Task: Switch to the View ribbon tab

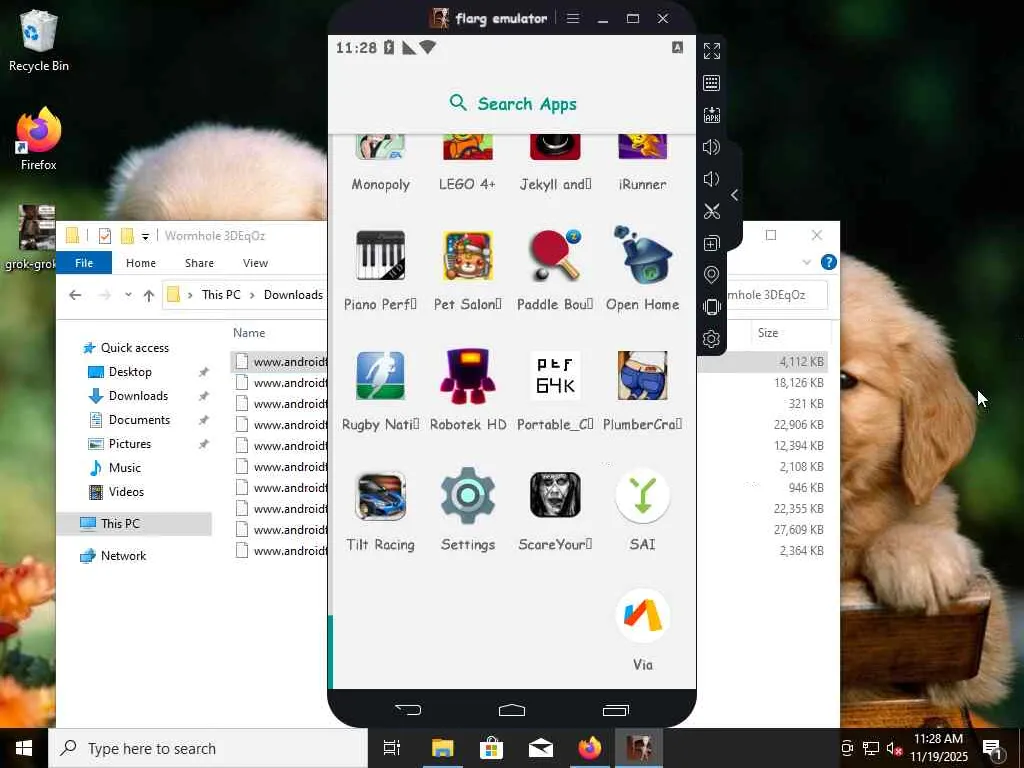Action: click(255, 263)
